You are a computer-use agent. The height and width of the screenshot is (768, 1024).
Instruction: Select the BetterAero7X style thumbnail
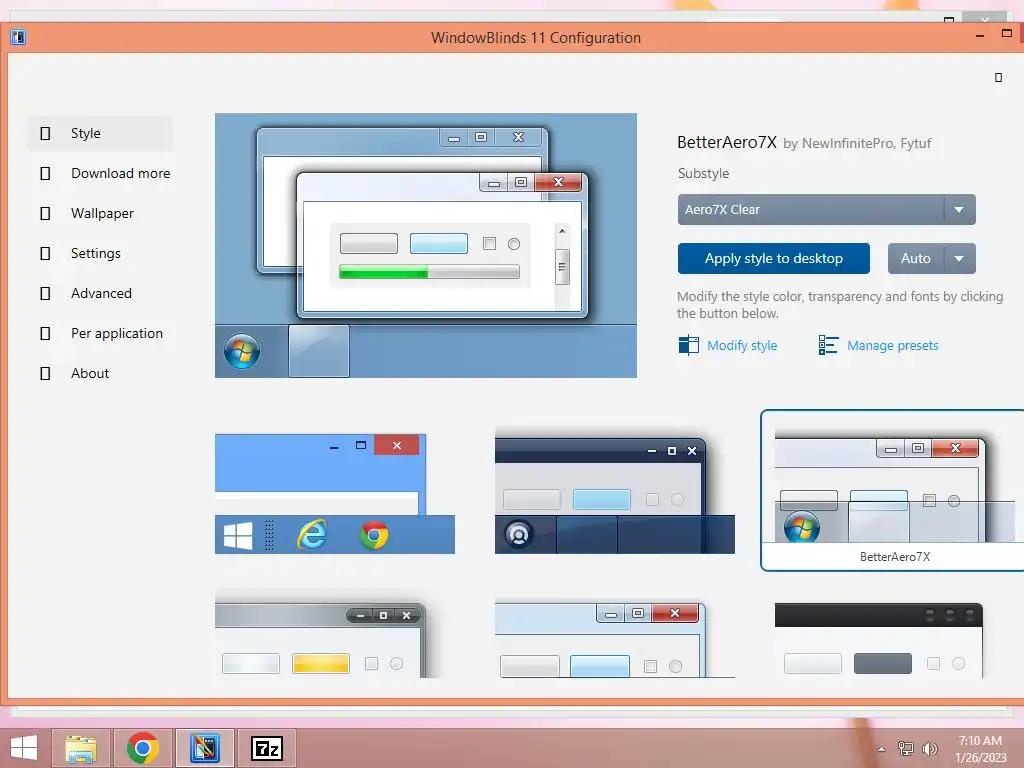[x=893, y=490]
